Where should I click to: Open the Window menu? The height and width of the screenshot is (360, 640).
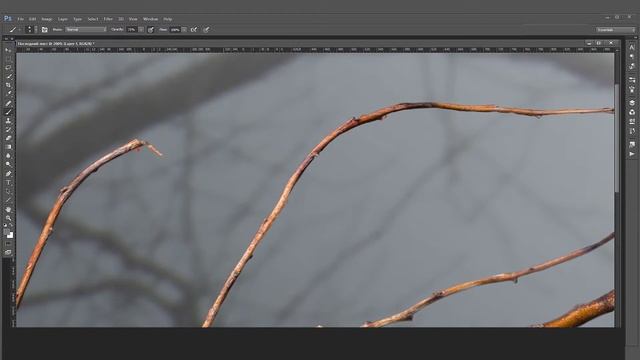click(150, 19)
